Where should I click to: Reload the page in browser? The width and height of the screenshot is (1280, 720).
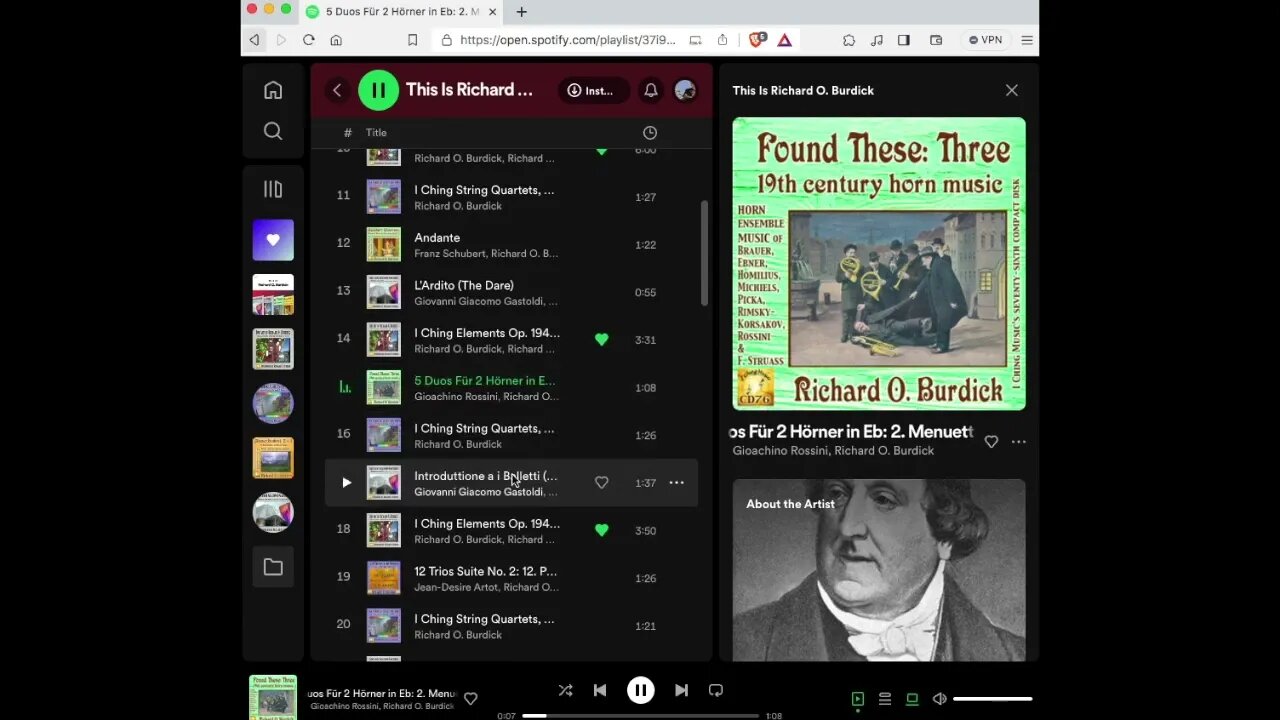[308, 40]
